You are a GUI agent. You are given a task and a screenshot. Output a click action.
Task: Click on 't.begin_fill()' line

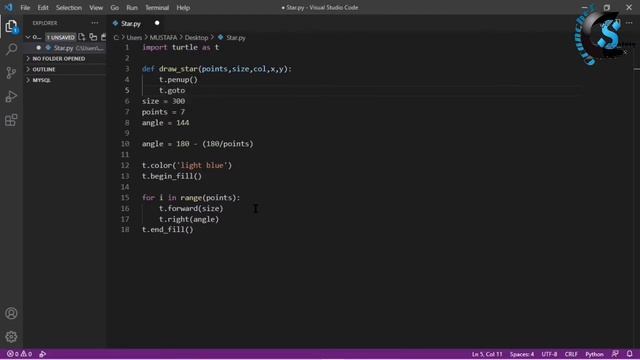pos(172,176)
